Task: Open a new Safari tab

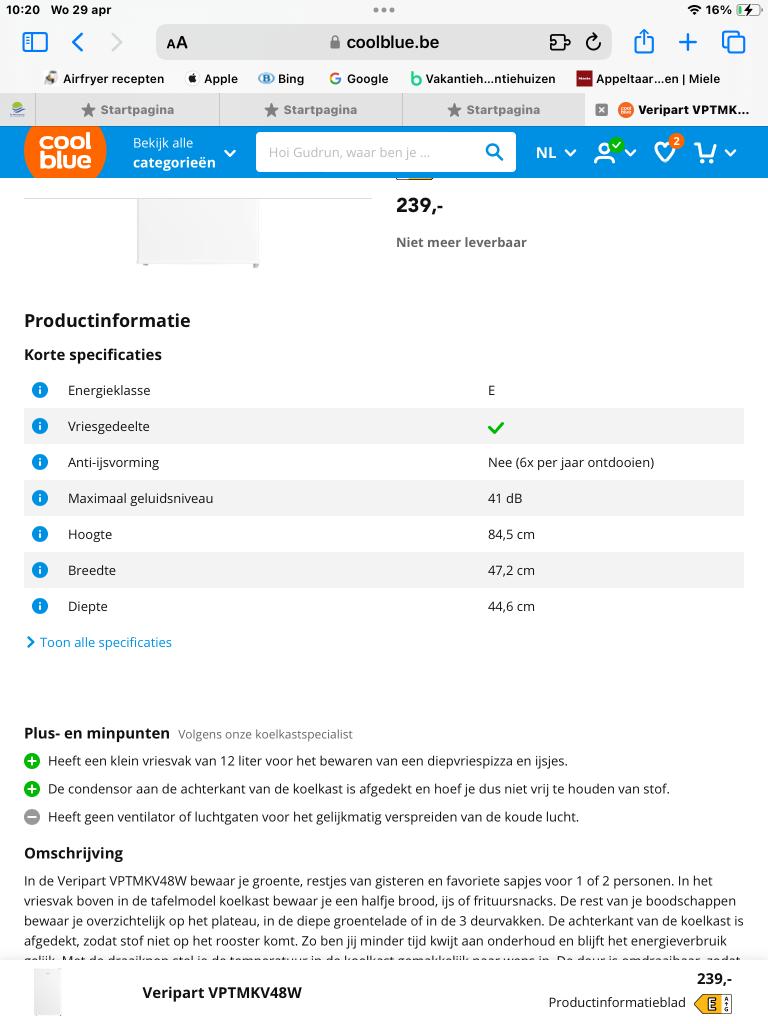Action: (688, 42)
